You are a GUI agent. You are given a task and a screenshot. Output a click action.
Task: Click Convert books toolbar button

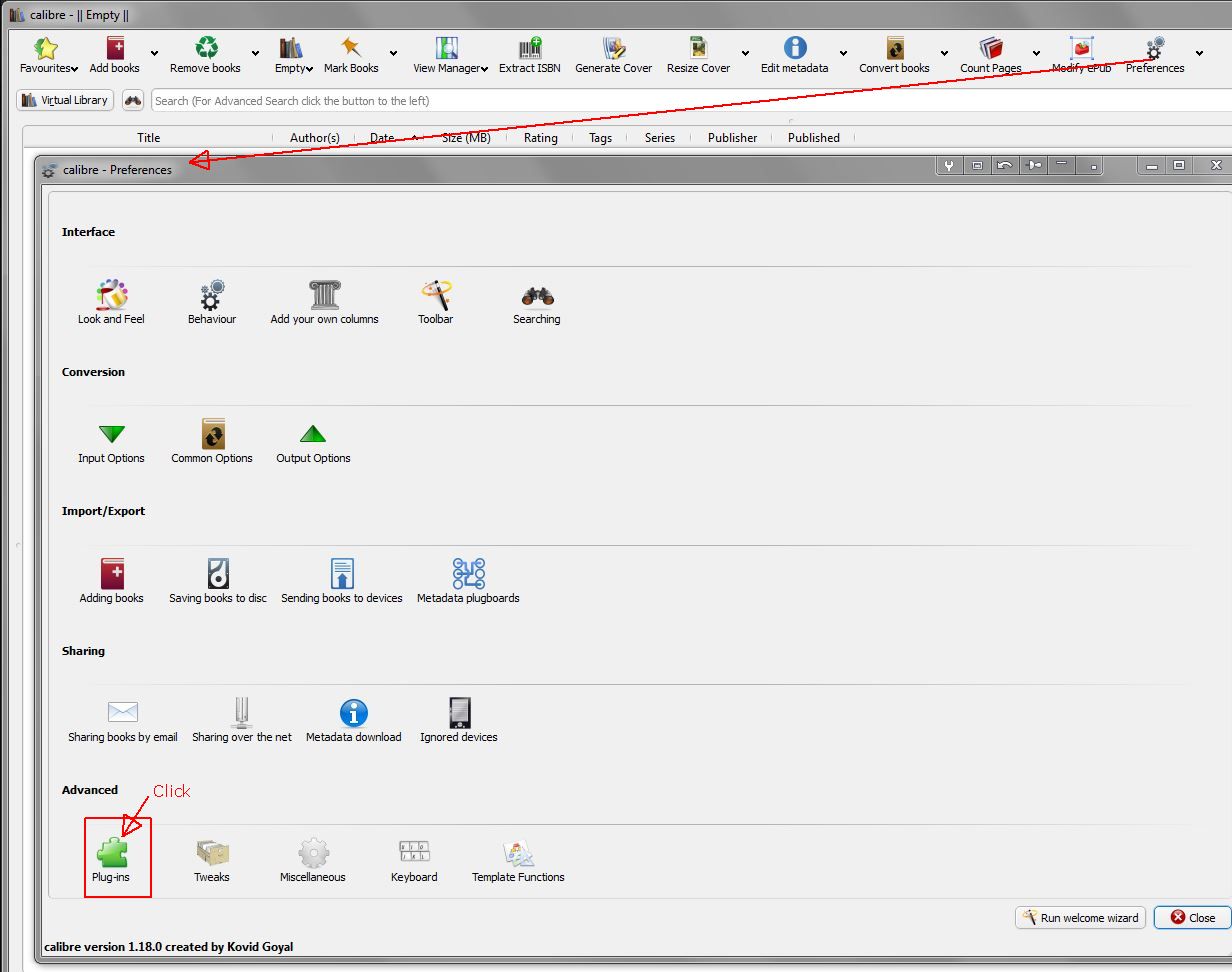click(x=894, y=55)
